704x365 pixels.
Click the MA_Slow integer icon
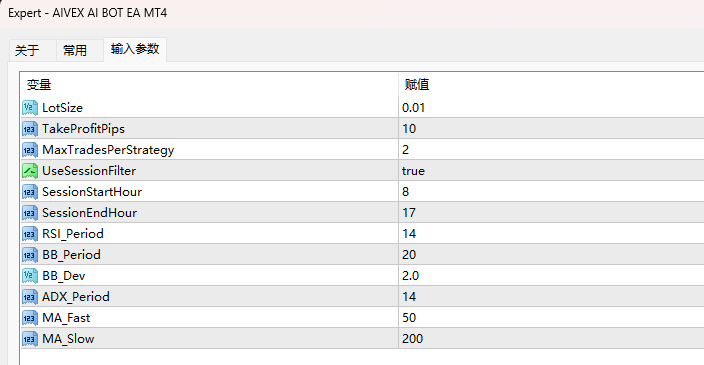tap(30, 339)
